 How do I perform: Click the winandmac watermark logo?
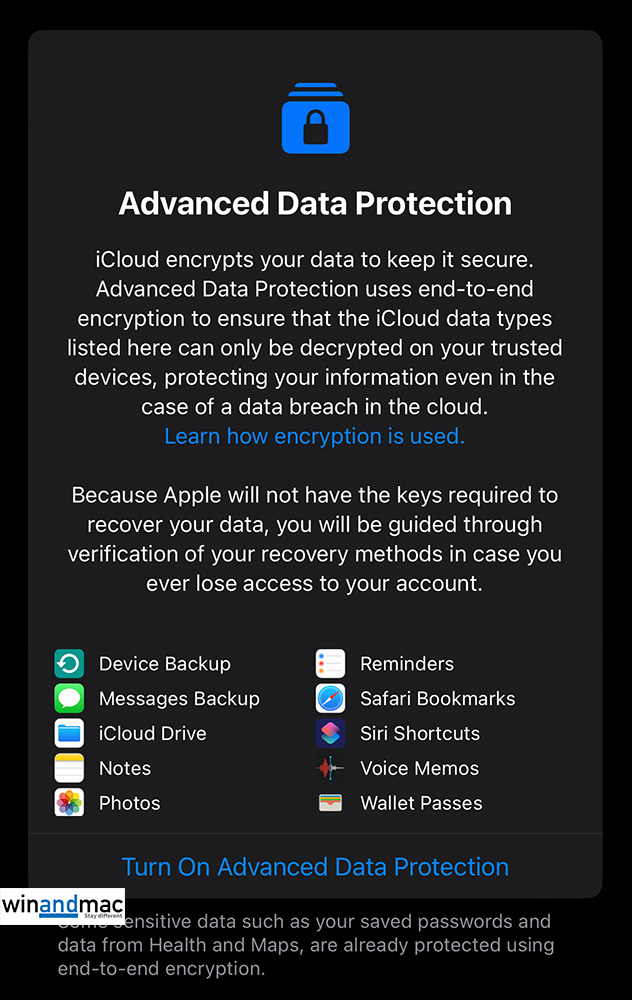[x=62, y=906]
